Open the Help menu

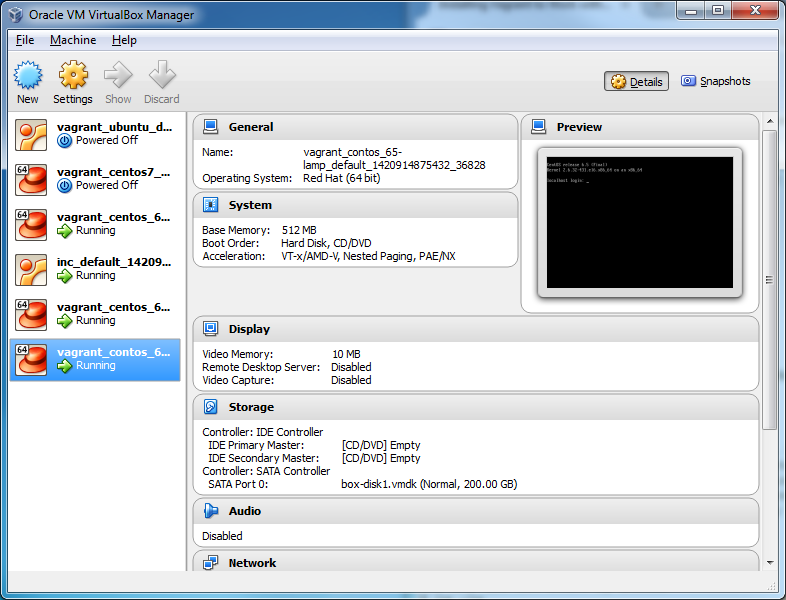(x=124, y=40)
